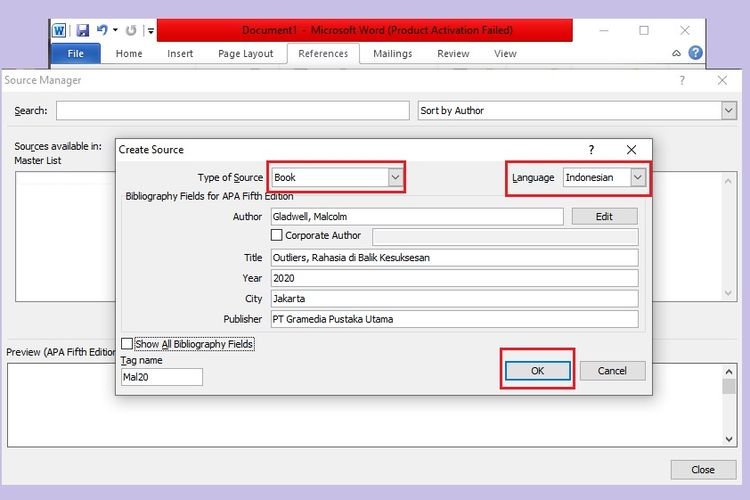Click scroll up arrow of the right sources list
The image size is (750, 500).
click(728, 181)
